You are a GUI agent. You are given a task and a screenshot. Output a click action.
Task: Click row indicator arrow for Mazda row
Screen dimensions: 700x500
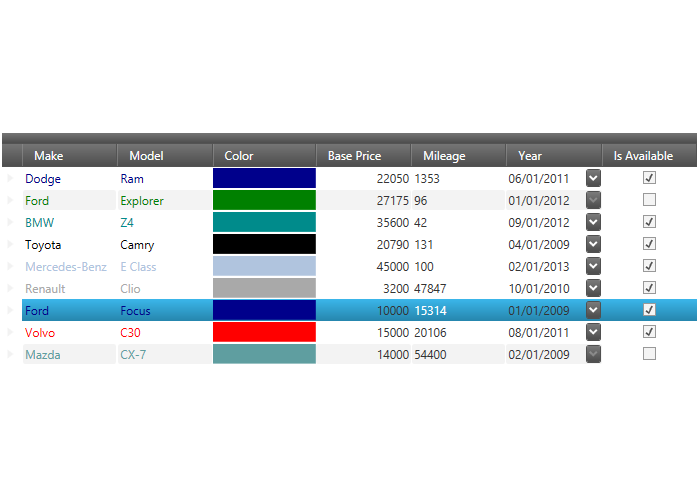point(10,354)
